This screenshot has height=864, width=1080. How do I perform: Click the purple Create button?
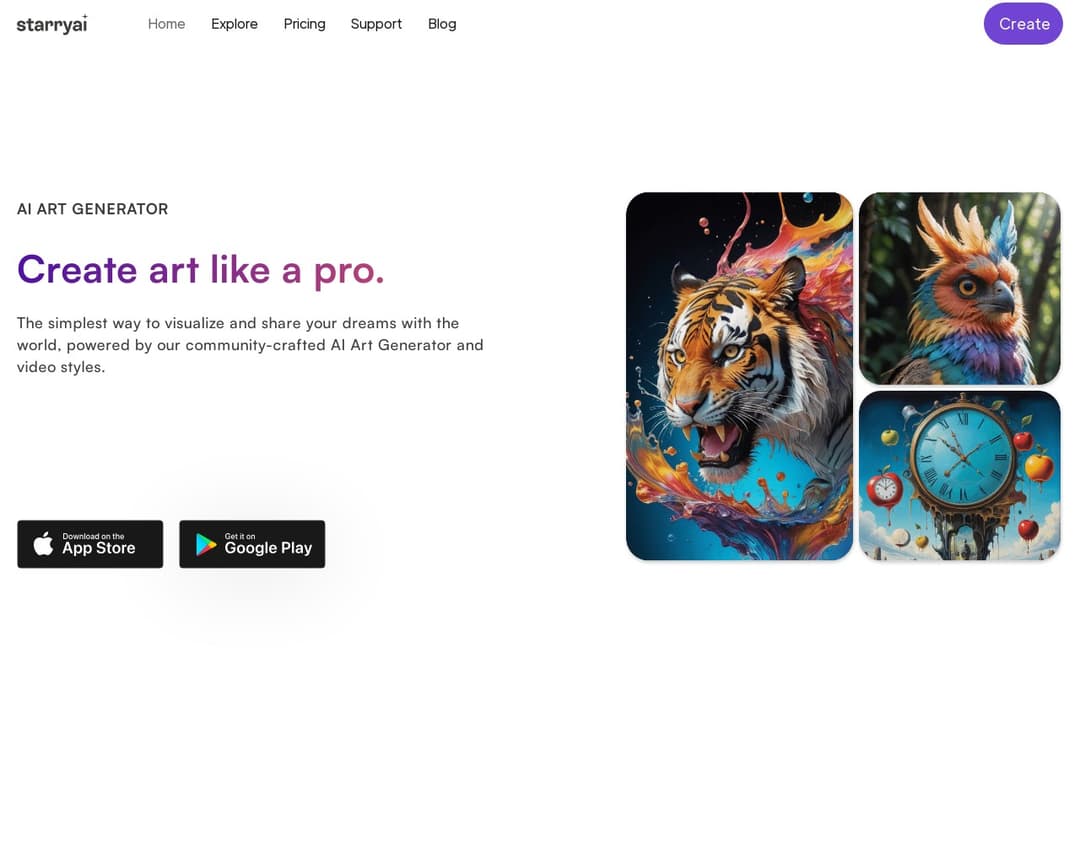pos(1024,24)
